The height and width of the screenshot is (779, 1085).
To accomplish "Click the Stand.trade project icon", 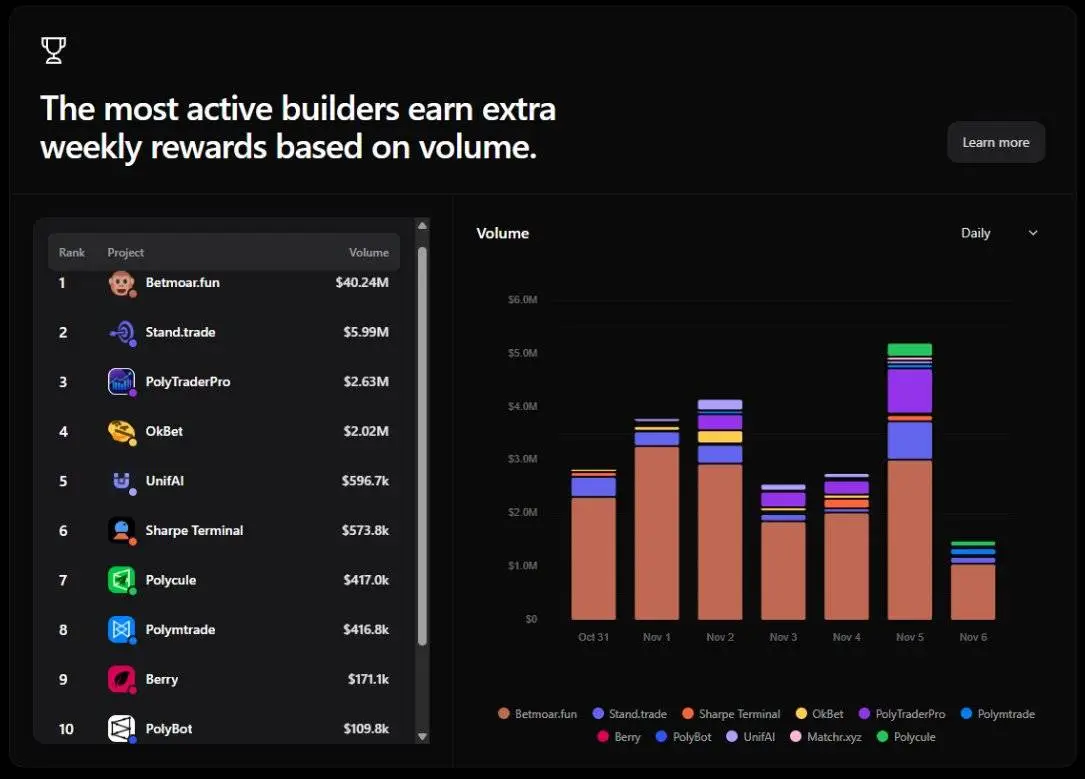I will coord(121,332).
